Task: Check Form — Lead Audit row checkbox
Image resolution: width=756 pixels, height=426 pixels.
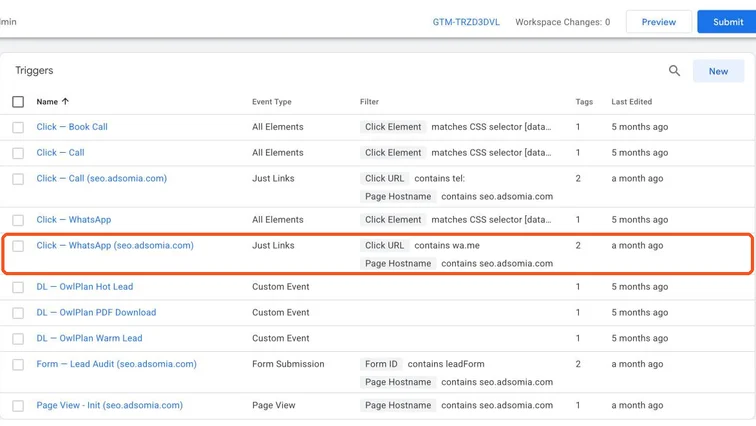Action: [18, 364]
